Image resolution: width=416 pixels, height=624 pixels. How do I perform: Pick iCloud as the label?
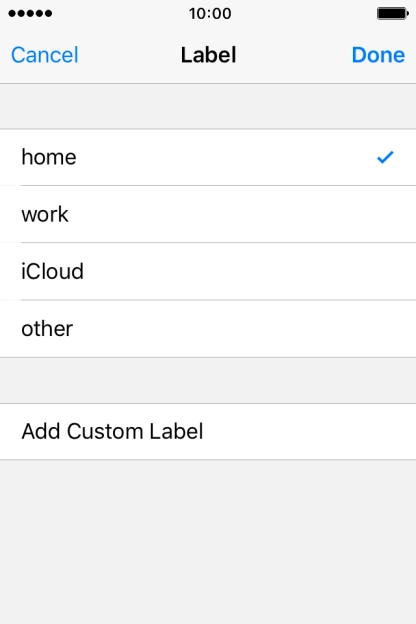(x=208, y=271)
